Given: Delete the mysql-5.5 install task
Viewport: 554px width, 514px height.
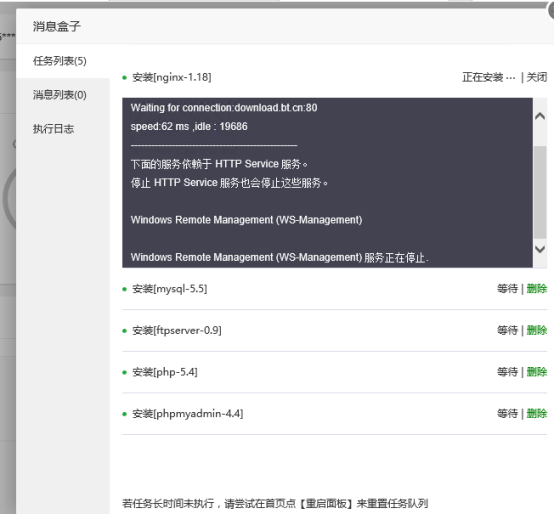Looking at the screenshot, I should point(537,289).
